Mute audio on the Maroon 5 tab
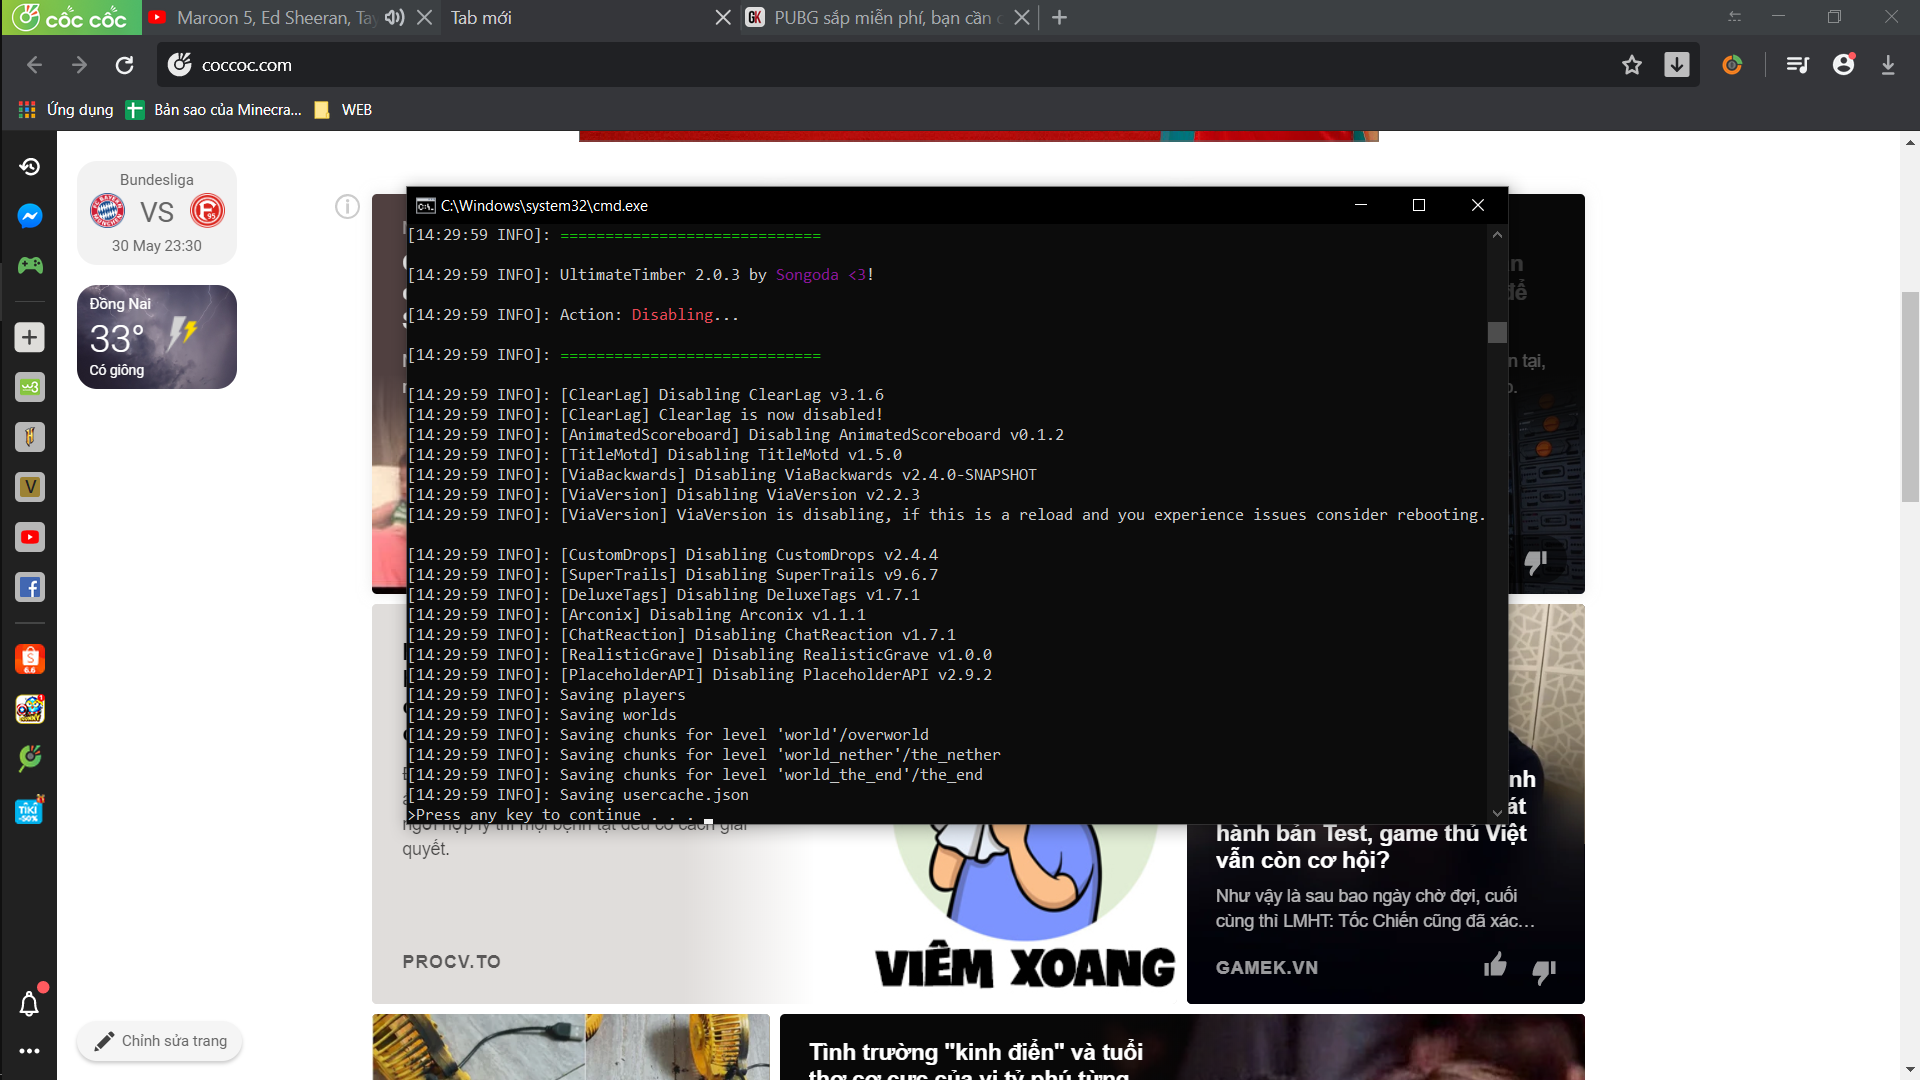This screenshot has width=1920, height=1080. coord(395,17)
